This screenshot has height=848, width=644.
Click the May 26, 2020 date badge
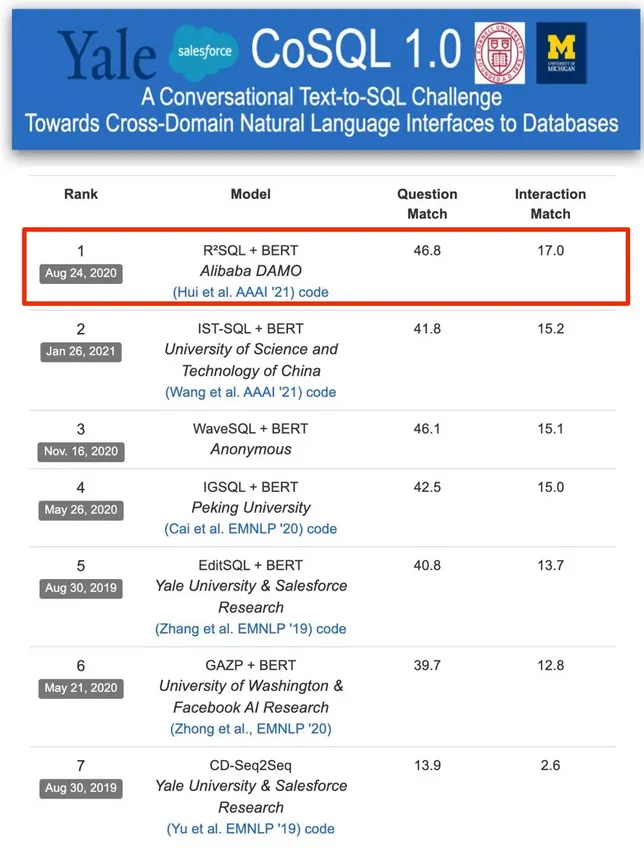(81, 510)
